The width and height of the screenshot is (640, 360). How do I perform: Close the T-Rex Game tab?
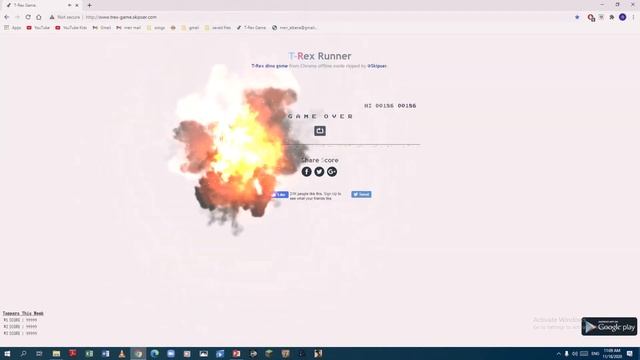tap(76, 5)
